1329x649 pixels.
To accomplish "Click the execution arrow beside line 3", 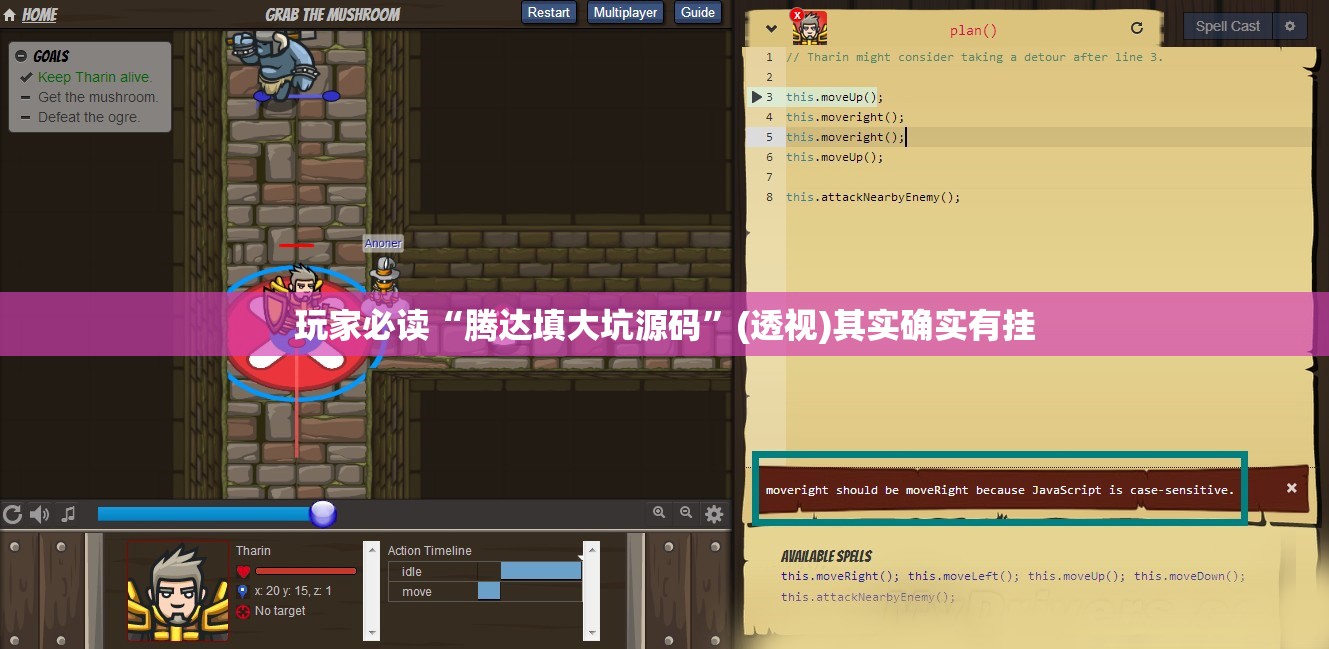I will (x=757, y=97).
